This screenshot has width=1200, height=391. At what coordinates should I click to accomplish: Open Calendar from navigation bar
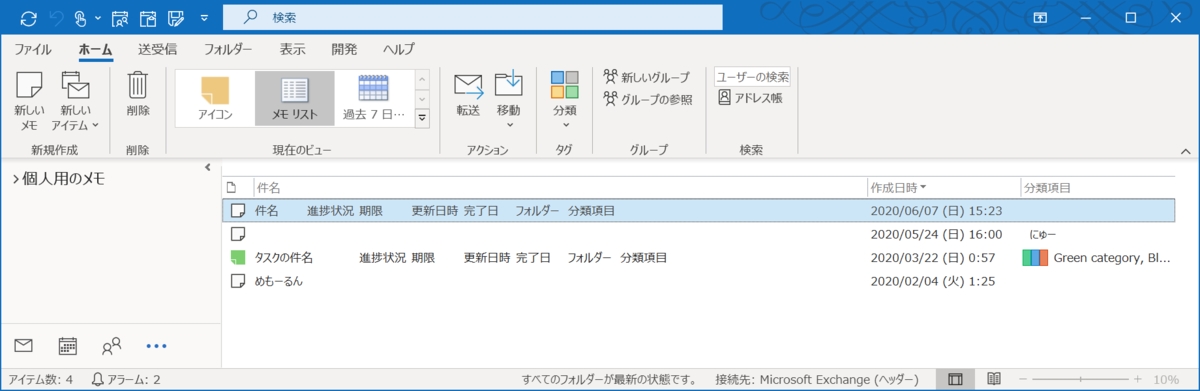[68, 346]
